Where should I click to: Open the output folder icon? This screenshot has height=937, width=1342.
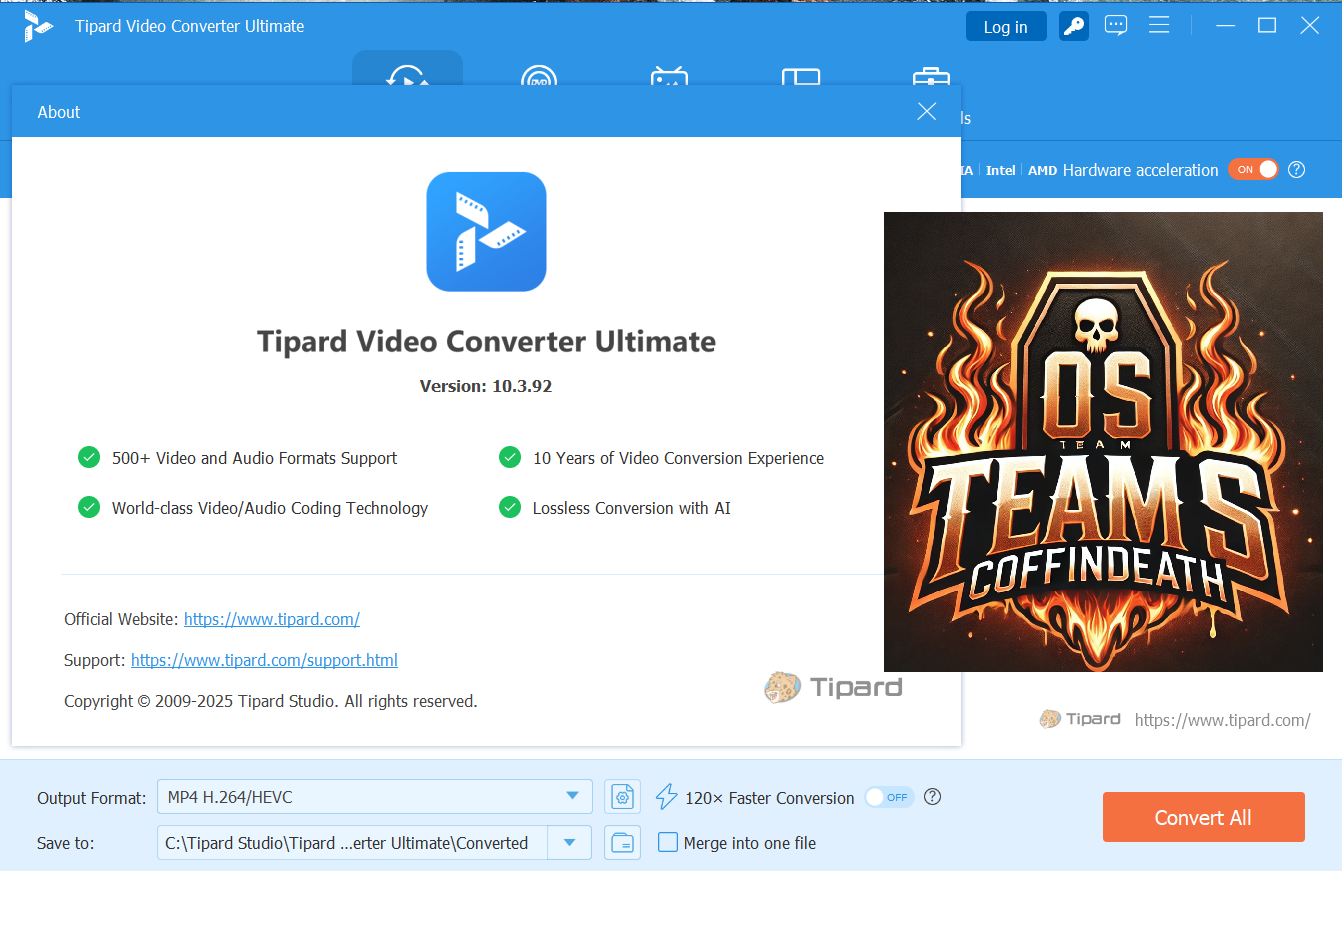[622, 843]
